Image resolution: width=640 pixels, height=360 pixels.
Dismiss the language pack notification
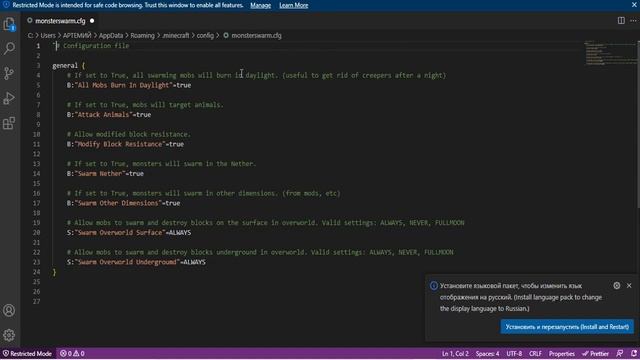[x=629, y=286]
